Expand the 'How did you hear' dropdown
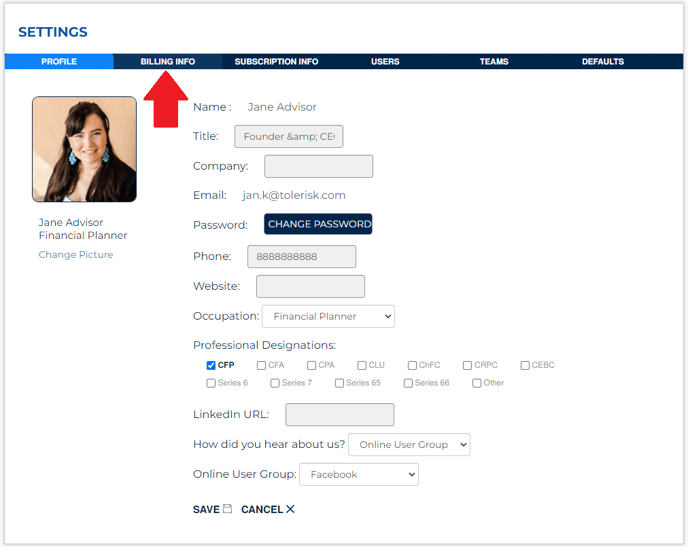Image resolution: width=688 pixels, height=547 pixels. 408,444
